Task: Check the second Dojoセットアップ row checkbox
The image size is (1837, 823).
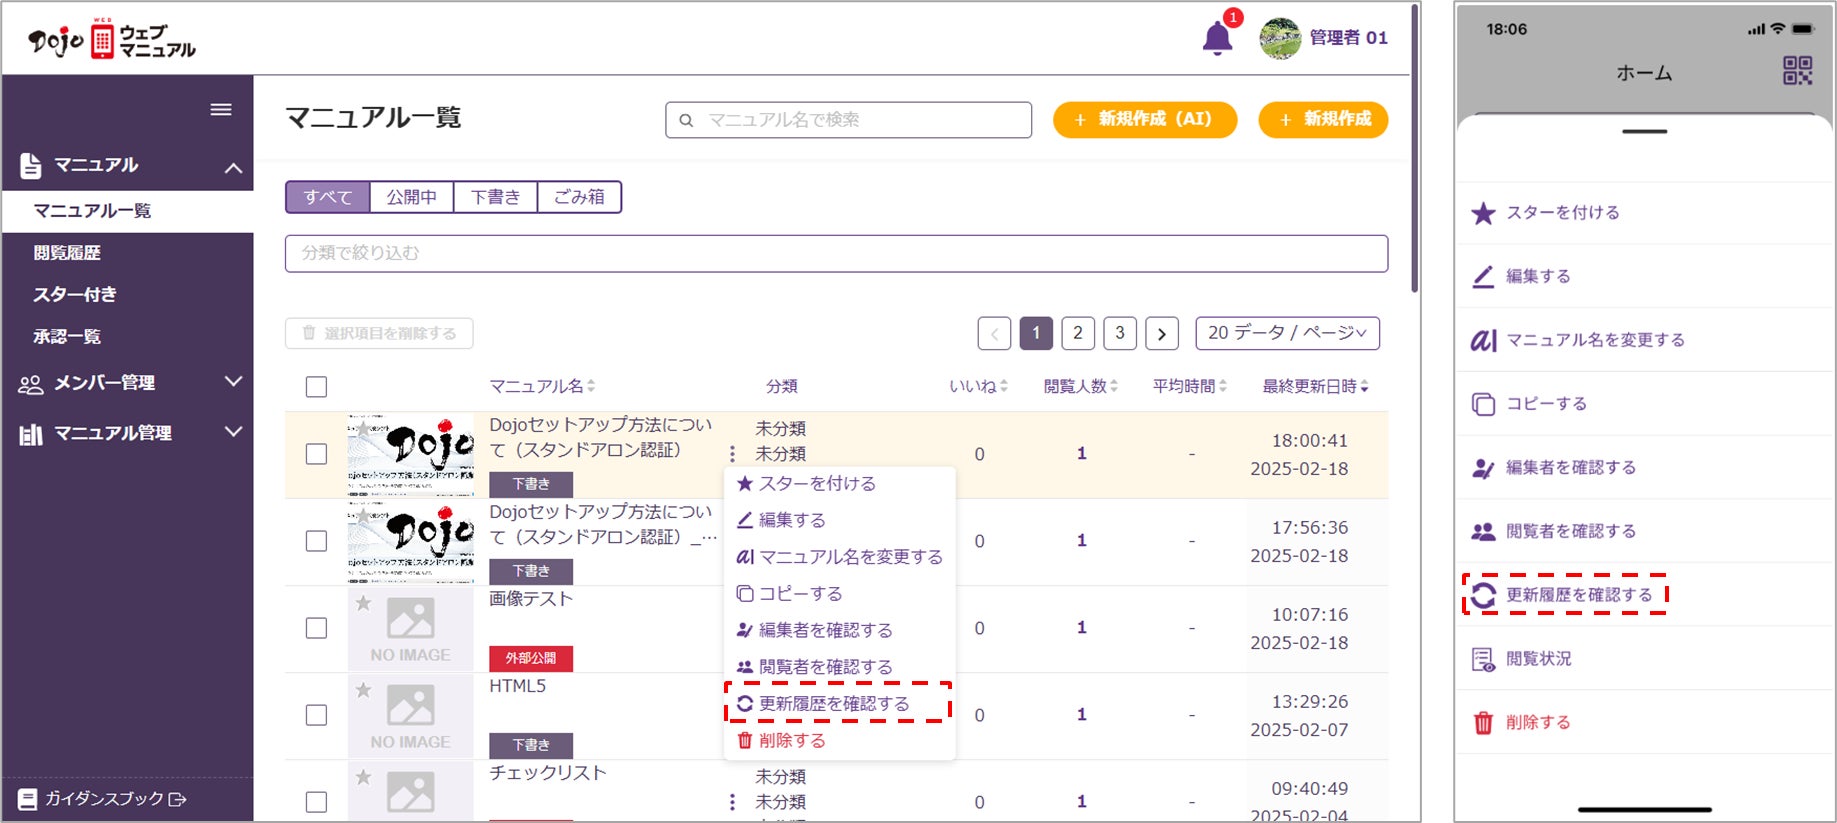Action: tap(316, 541)
